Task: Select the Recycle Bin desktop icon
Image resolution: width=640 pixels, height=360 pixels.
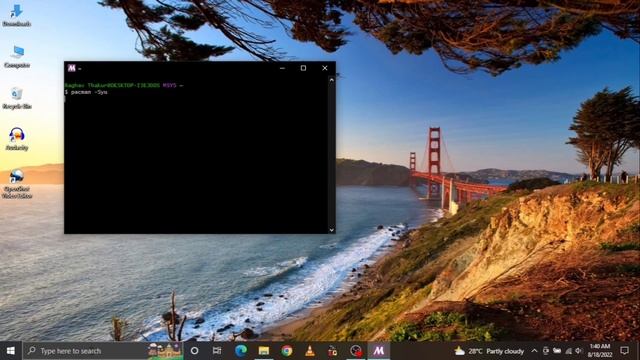Action: (x=17, y=98)
